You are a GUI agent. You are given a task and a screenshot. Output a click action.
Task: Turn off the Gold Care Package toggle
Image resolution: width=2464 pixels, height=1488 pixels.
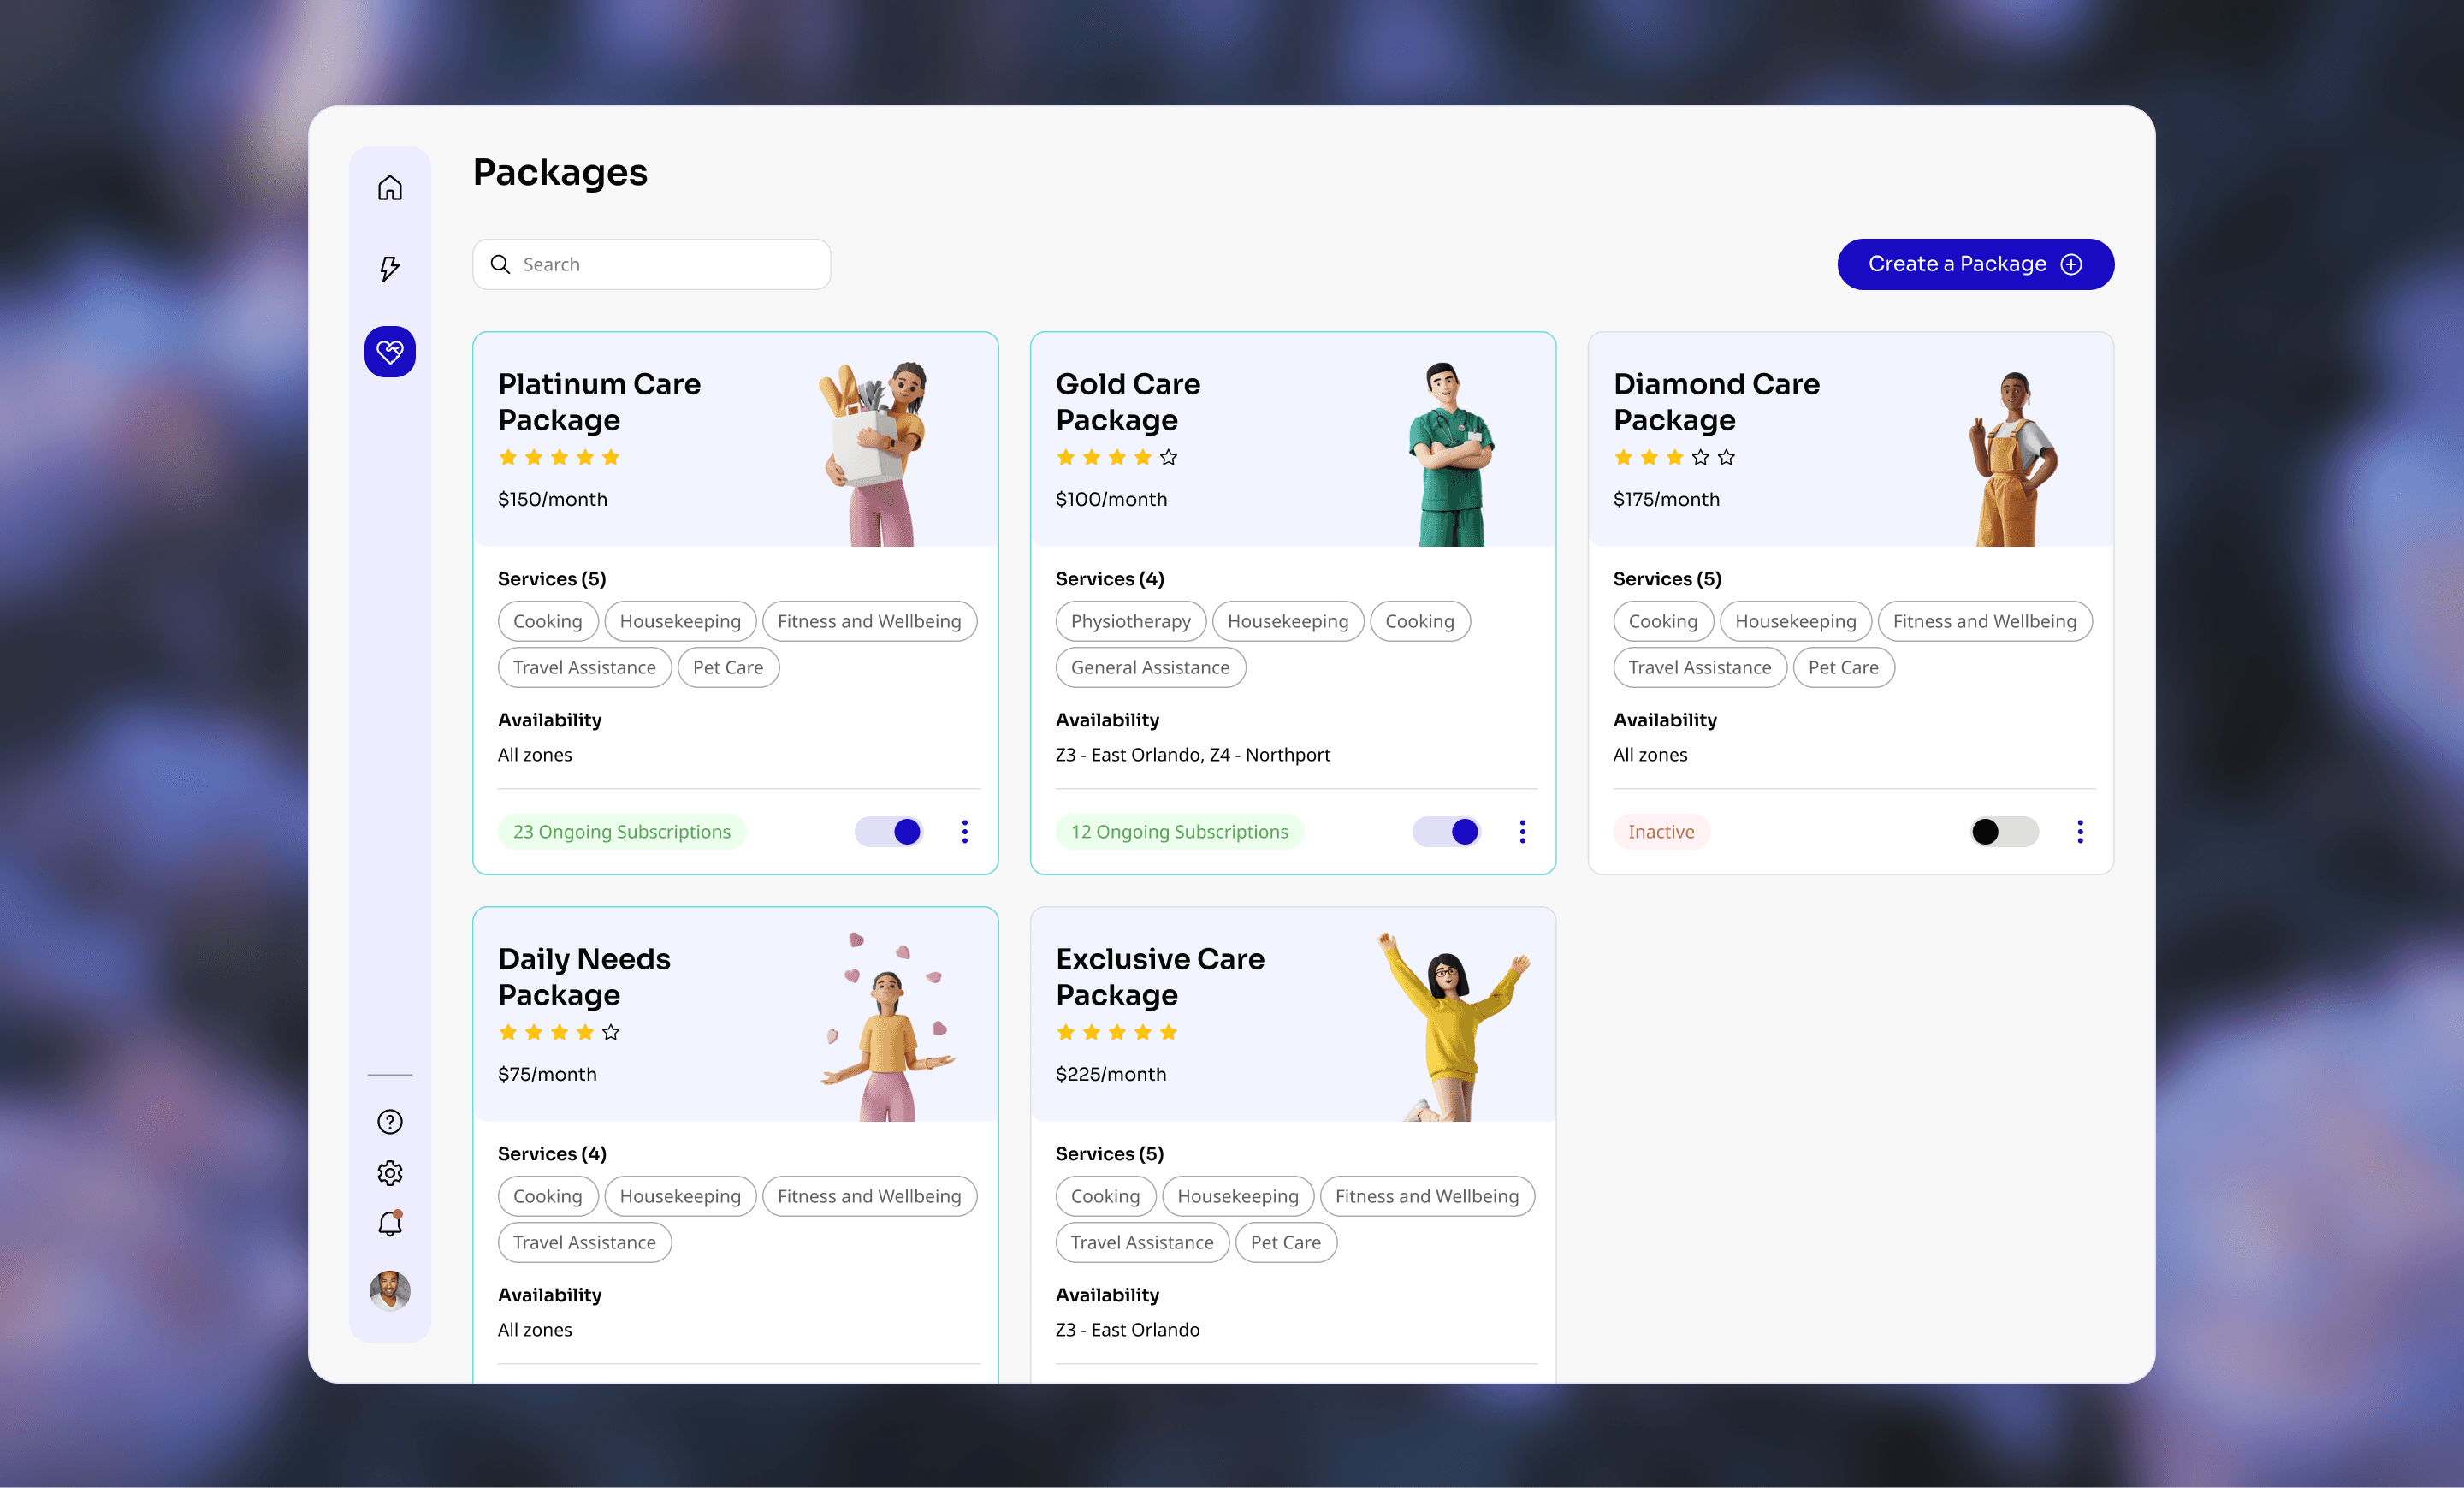[x=1447, y=832]
